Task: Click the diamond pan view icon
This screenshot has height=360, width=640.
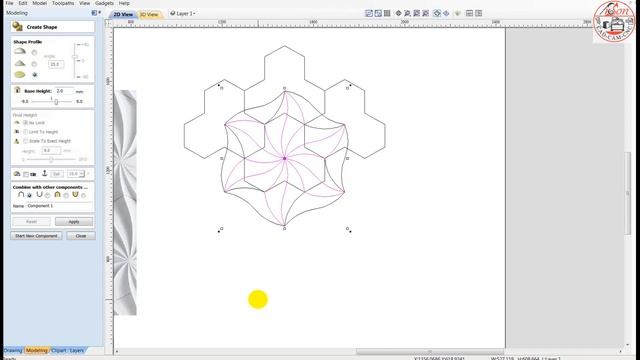Action: 398,13
